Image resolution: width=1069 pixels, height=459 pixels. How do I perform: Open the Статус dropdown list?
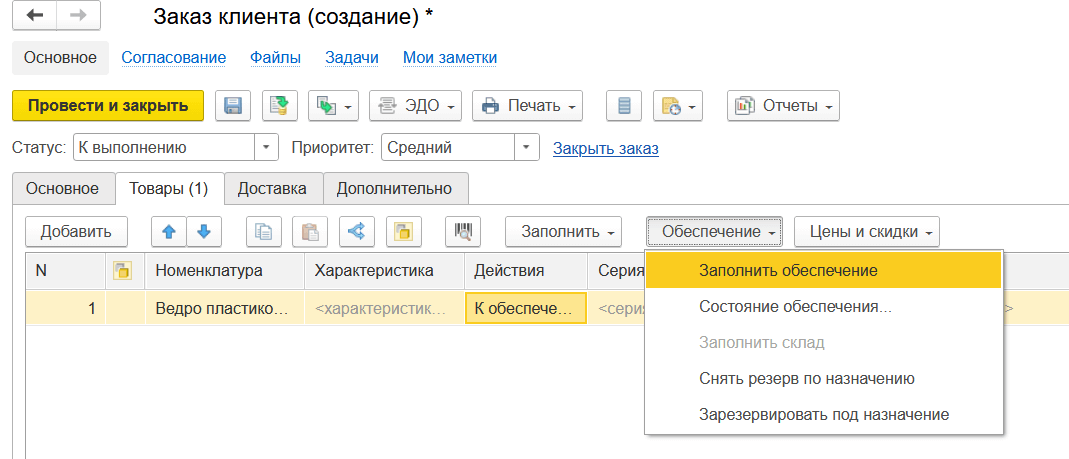266,148
